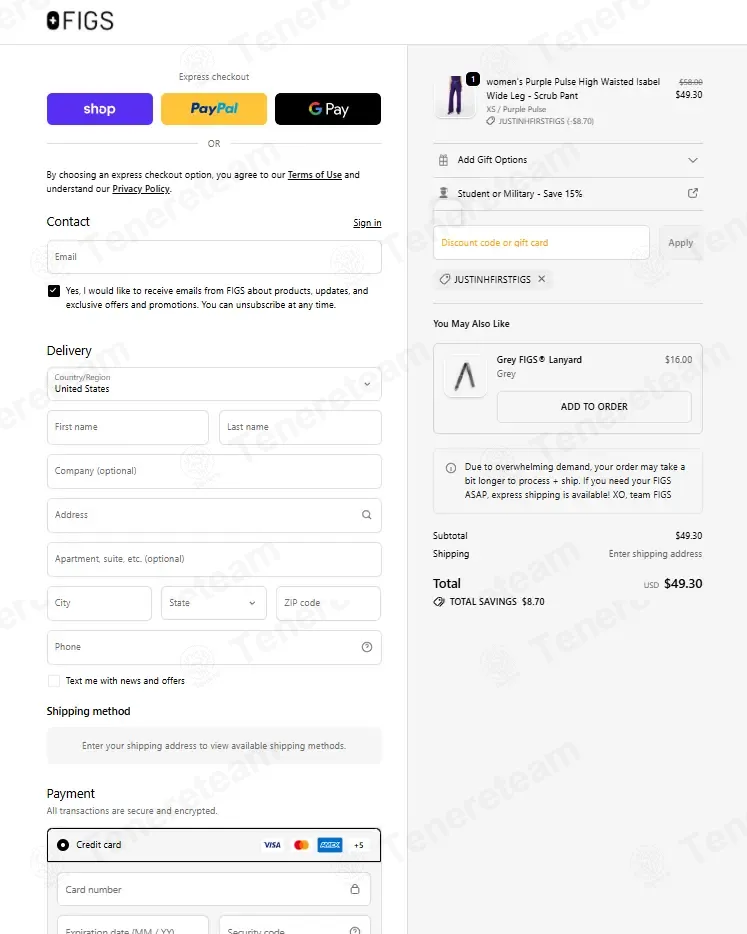Add Grey FIGS Lanyard to order
Screen dimensions: 747x934
[x=594, y=406]
